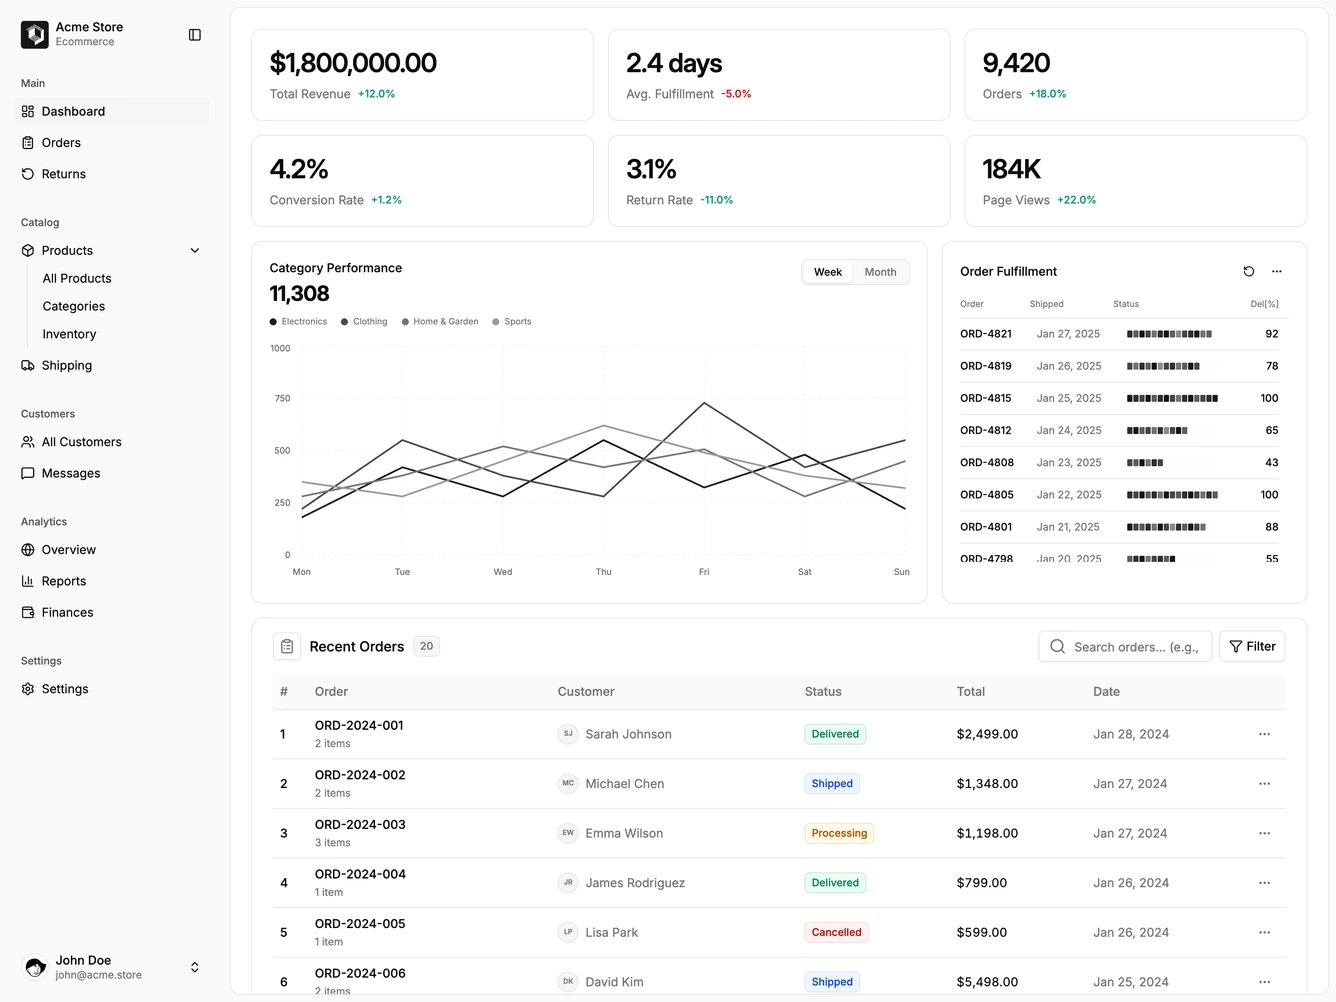Click the Acme Store logo icon

point(35,35)
